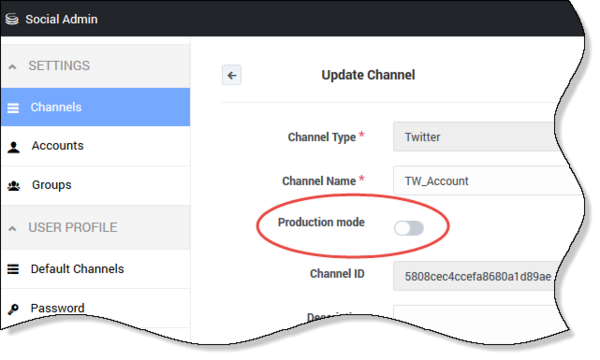Click the Social Admin database logo icon

pos(12,19)
